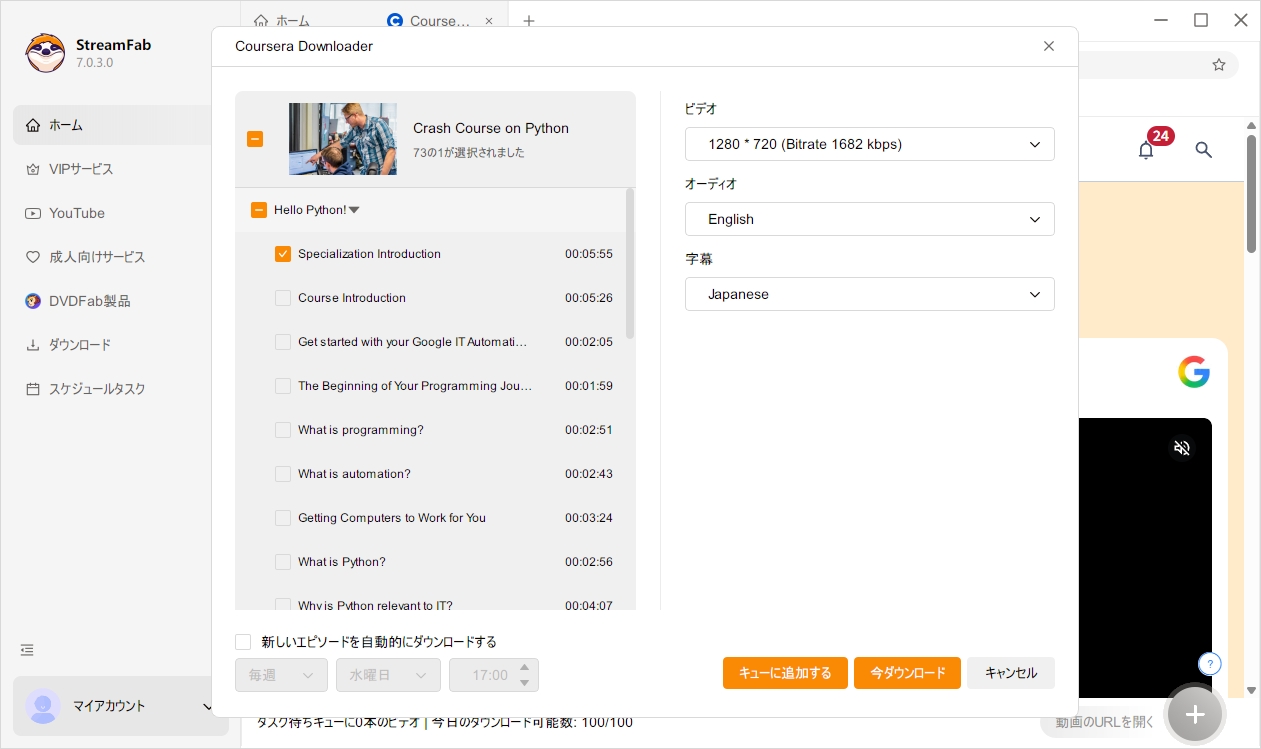Click the VIP crown icon
Image resolution: width=1261 pixels, height=749 pixels.
point(33,169)
